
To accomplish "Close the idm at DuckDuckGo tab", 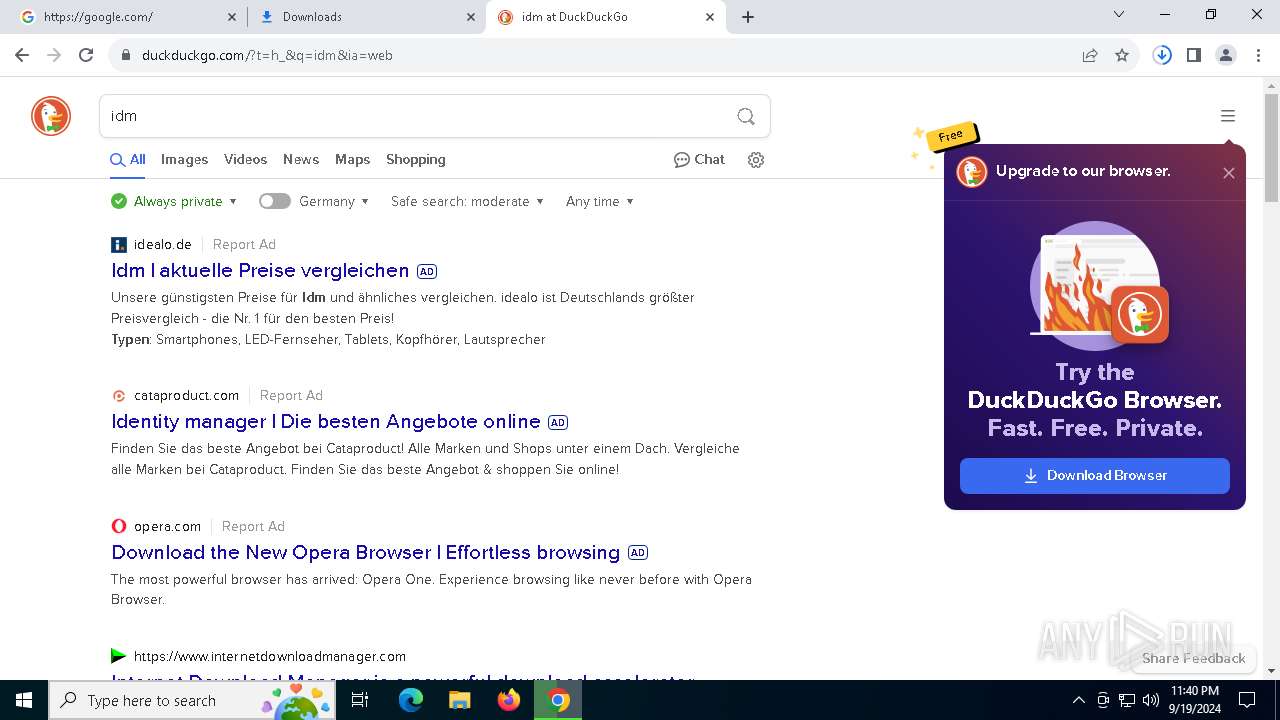I will pos(710,17).
